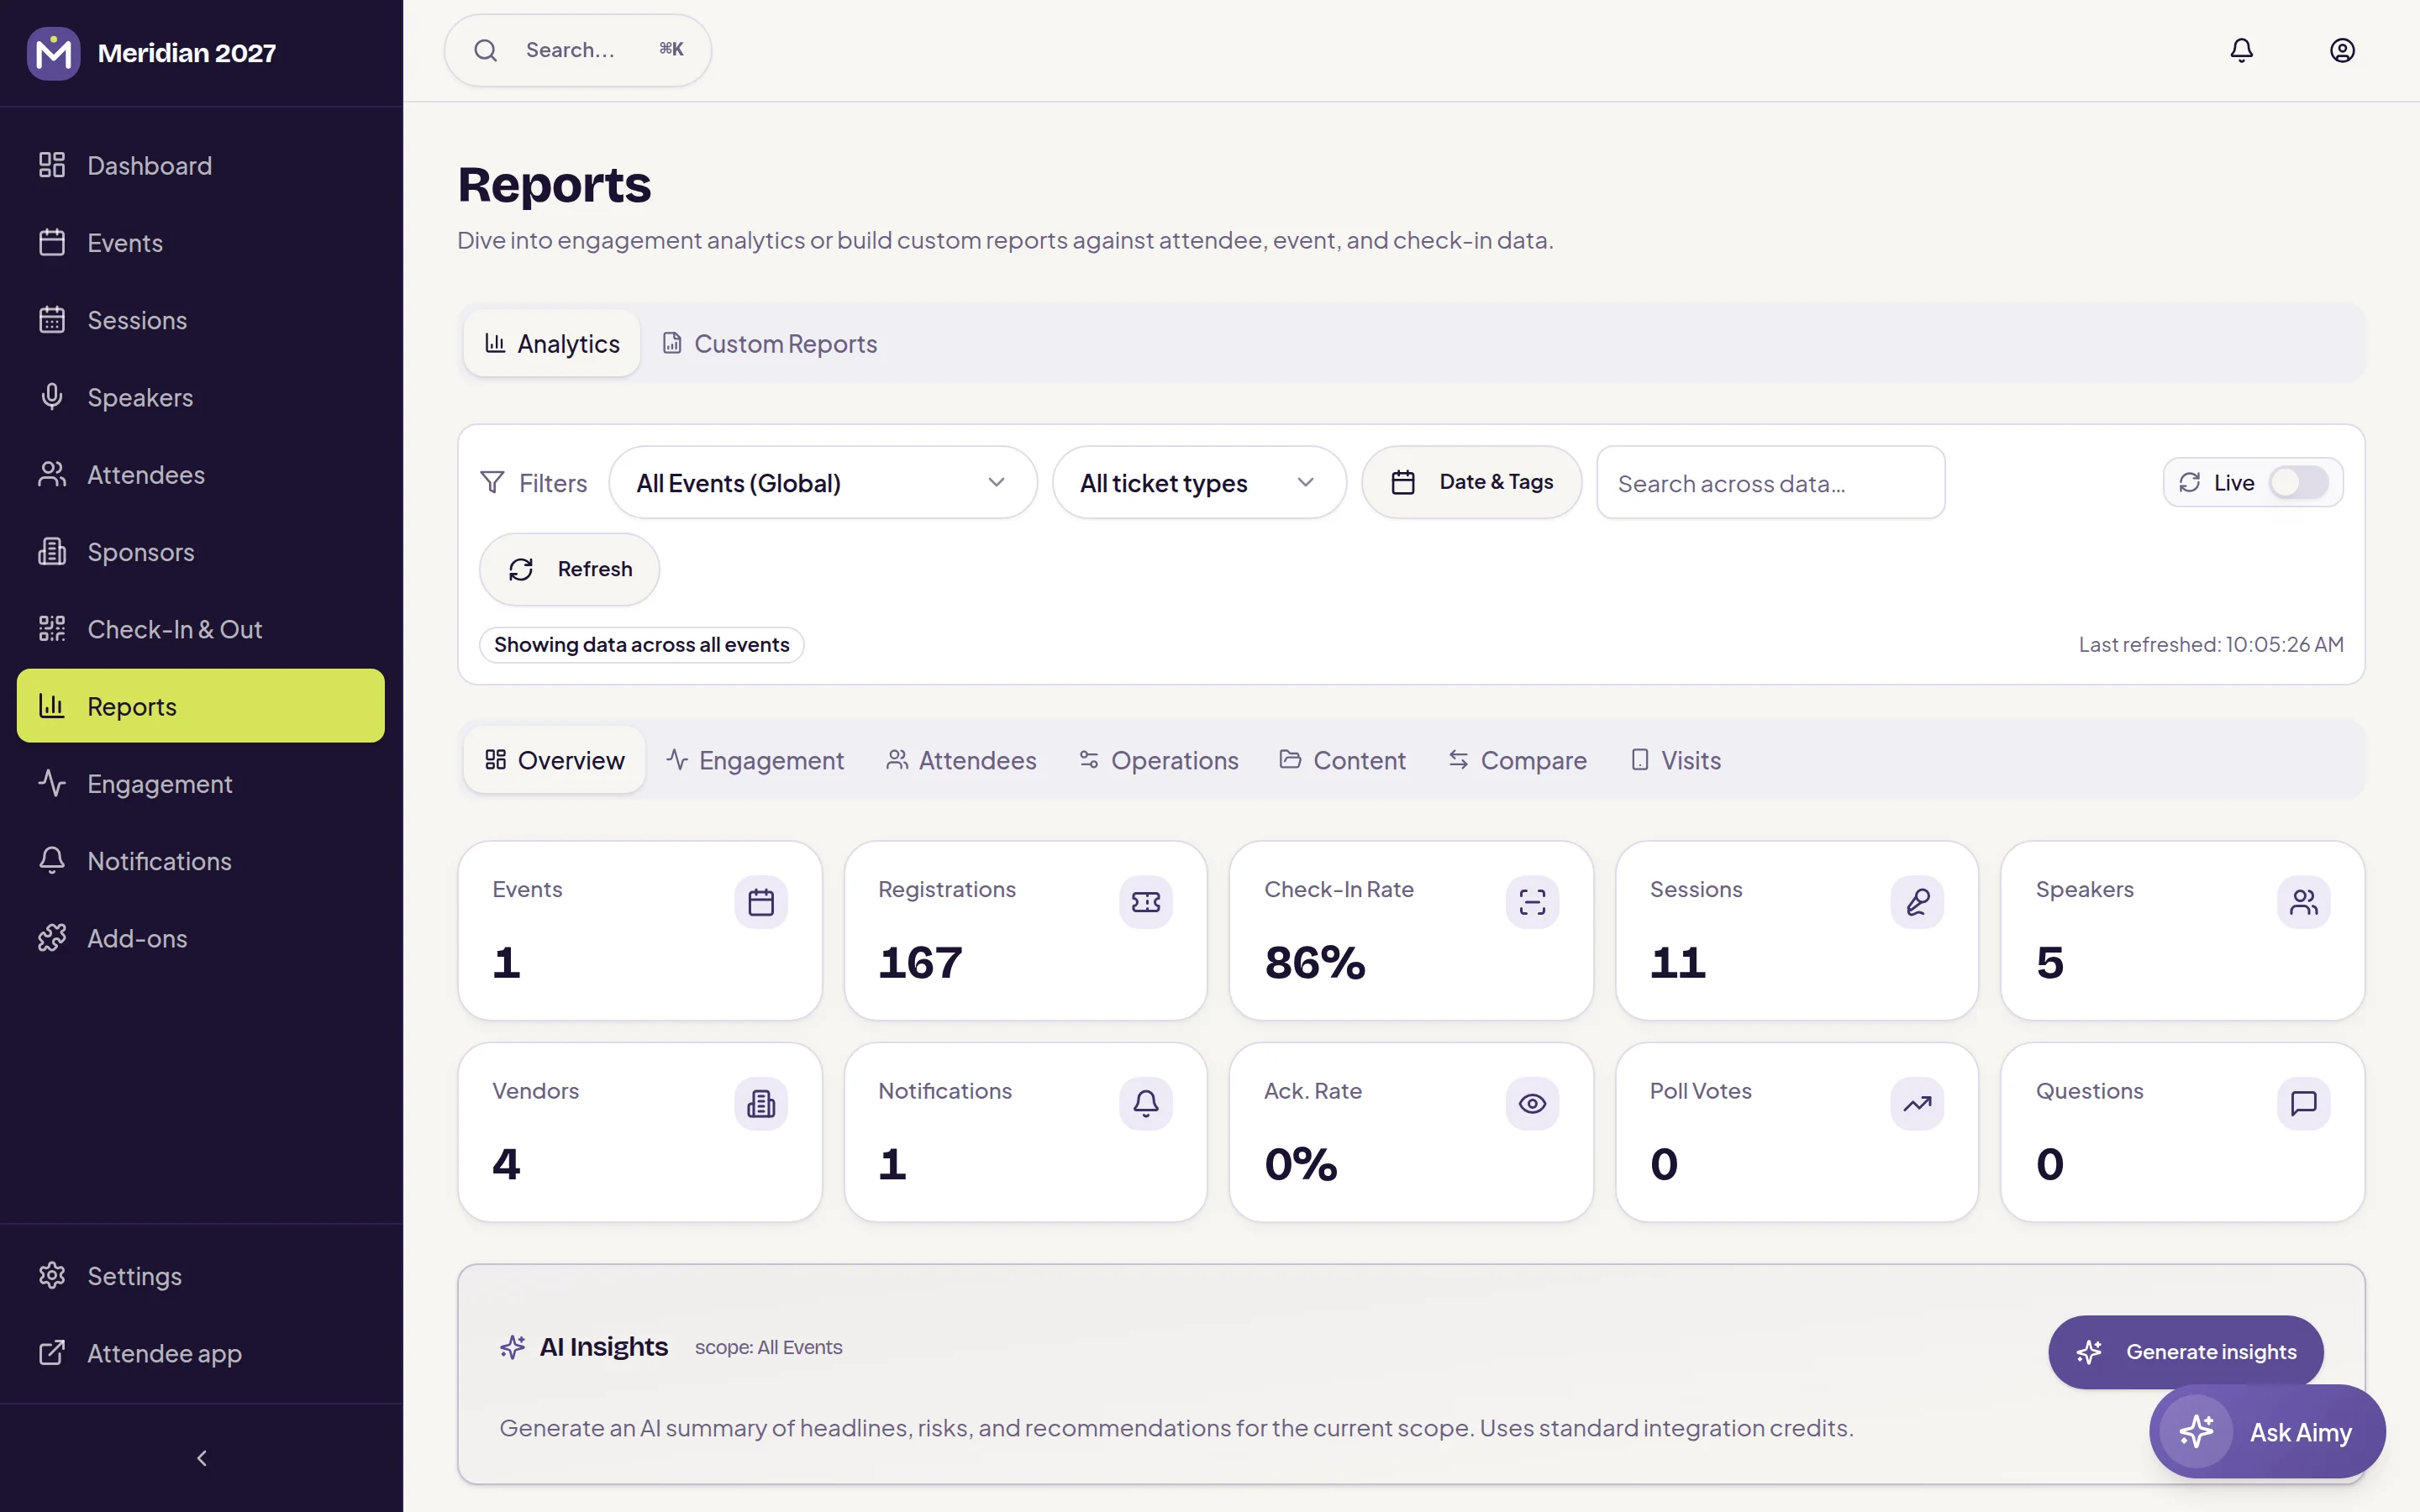The width and height of the screenshot is (2420, 1512).
Task: Switch to the Engagement analytics tab
Action: coord(755,761)
